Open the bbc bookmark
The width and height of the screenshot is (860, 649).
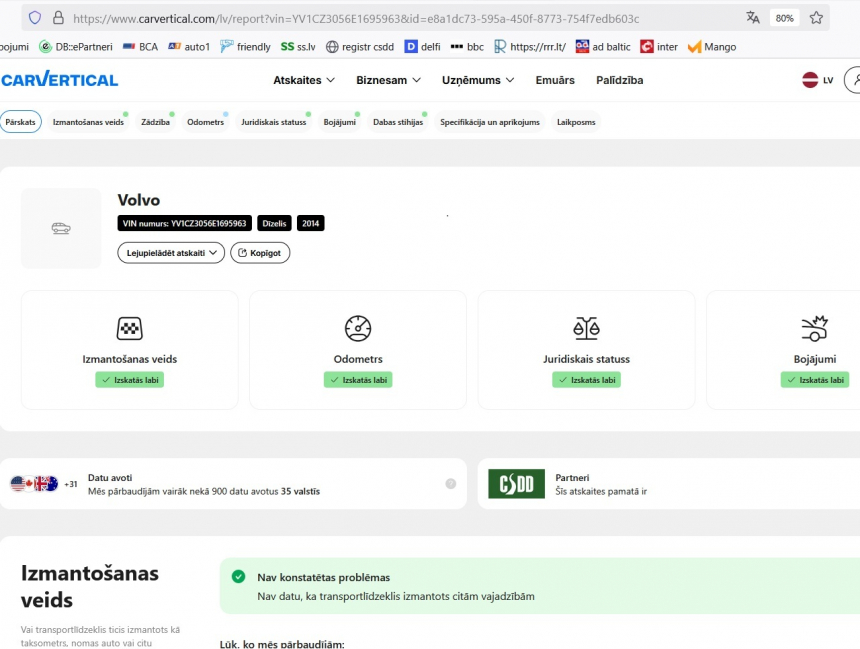(467, 47)
